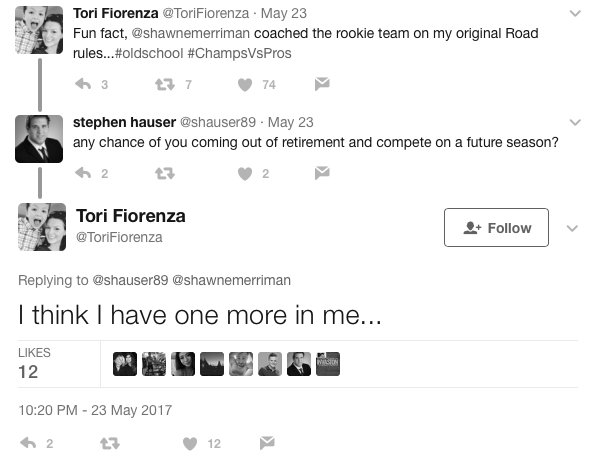Like the first tweet with 74 likes
The image size is (612, 475).
245,85
